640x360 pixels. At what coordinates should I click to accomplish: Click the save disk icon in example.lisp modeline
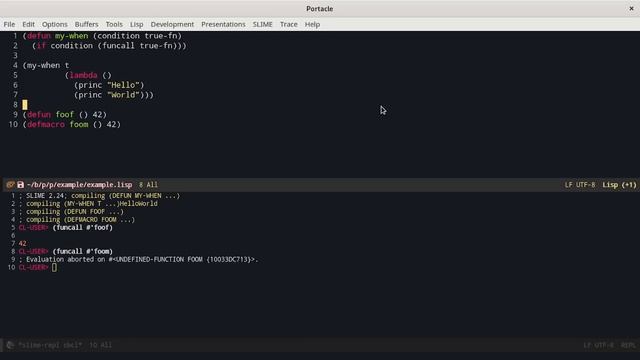20,185
